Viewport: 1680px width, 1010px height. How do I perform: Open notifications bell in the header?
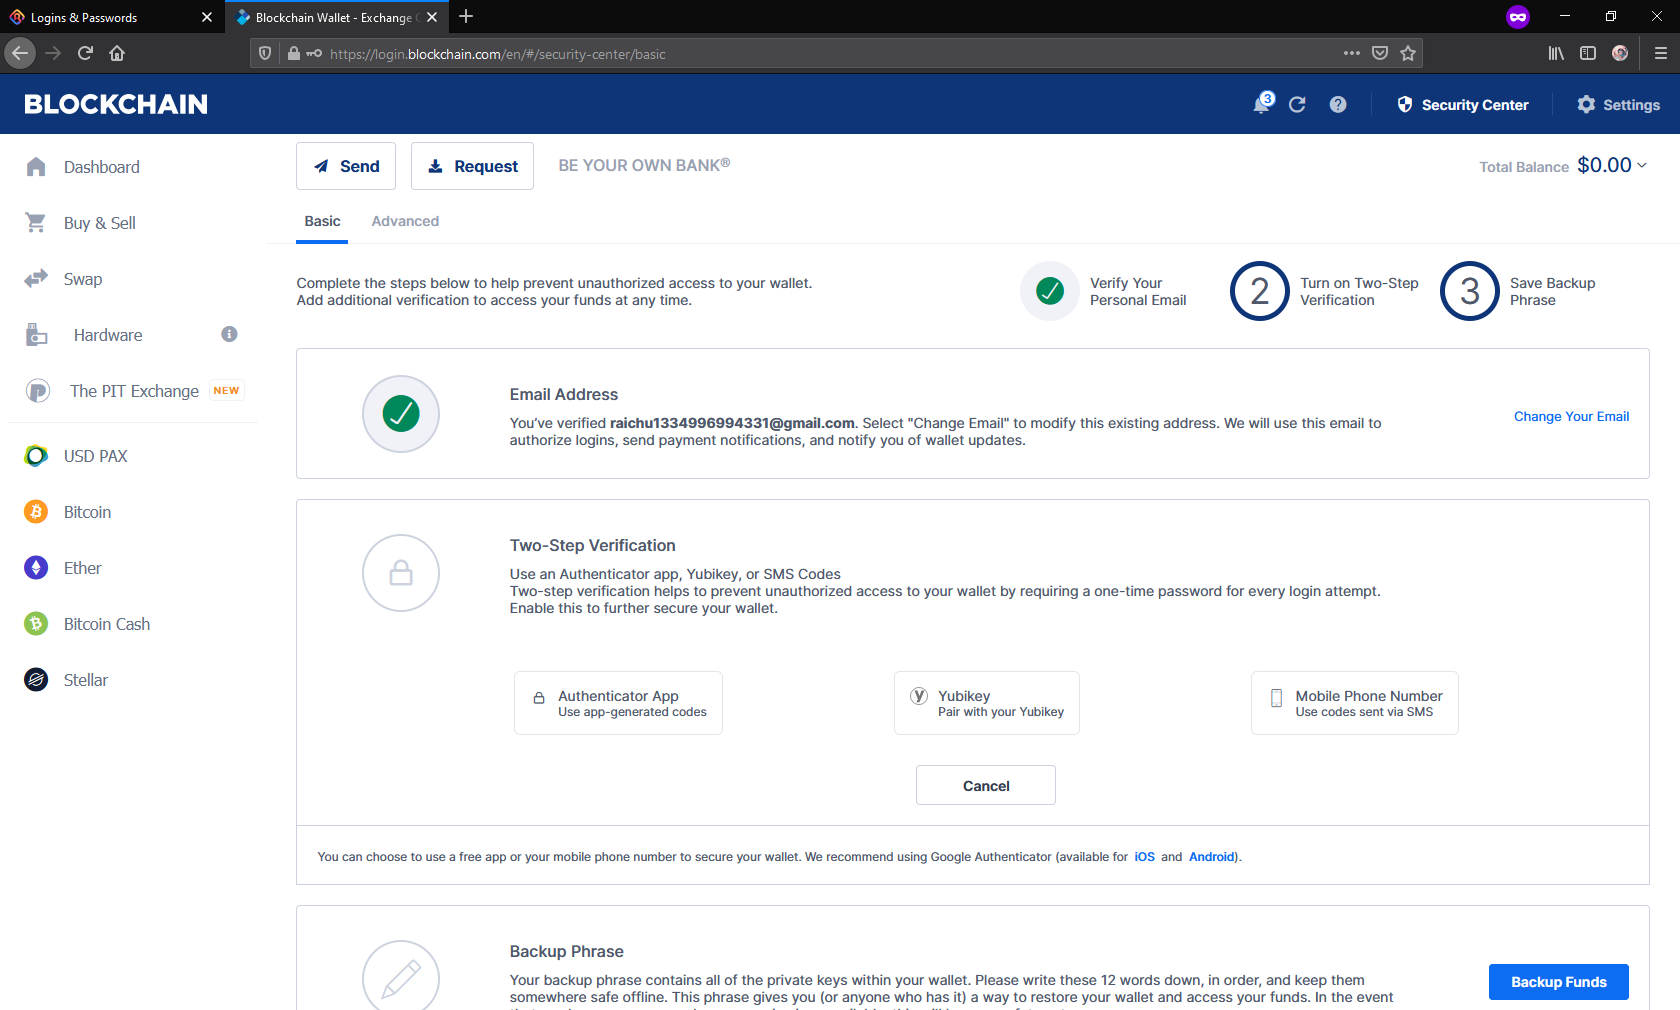click(1263, 104)
